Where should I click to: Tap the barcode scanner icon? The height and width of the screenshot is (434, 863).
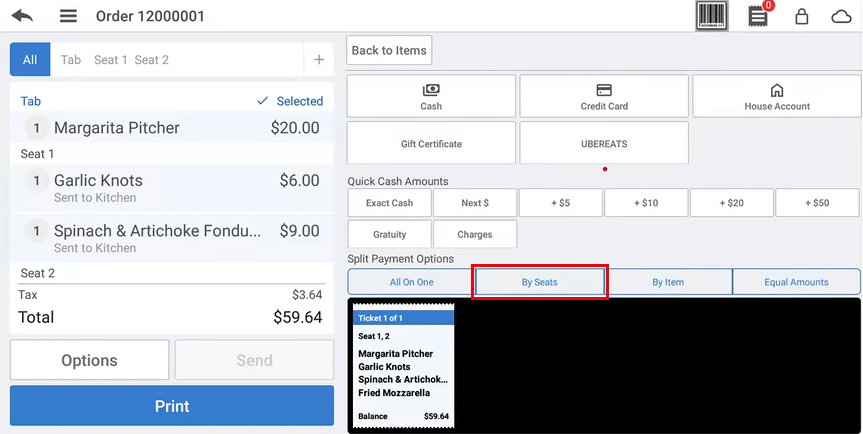711,16
